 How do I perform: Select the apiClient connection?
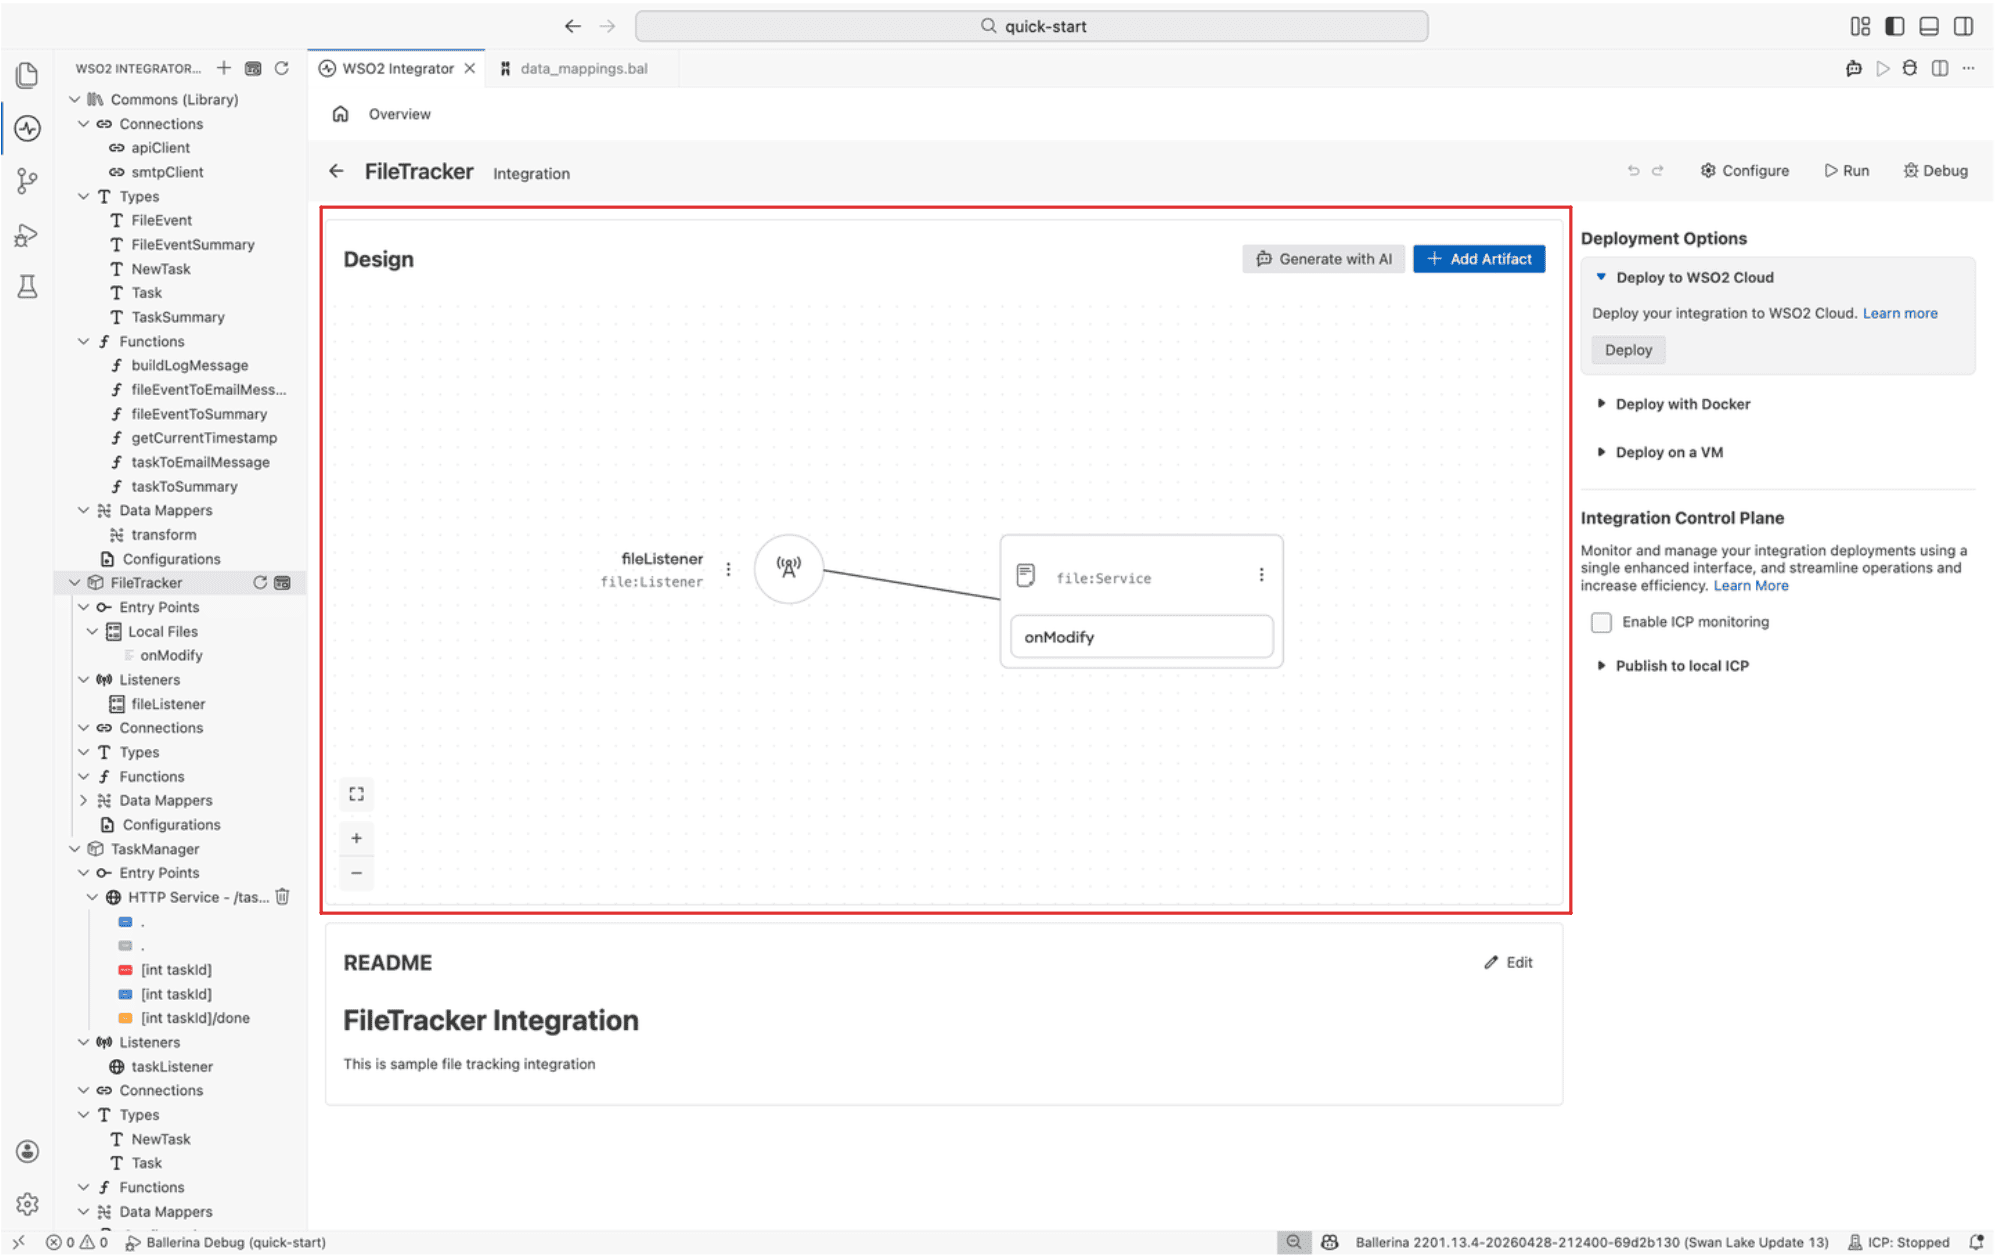pyautogui.click(x=160, y=148)
